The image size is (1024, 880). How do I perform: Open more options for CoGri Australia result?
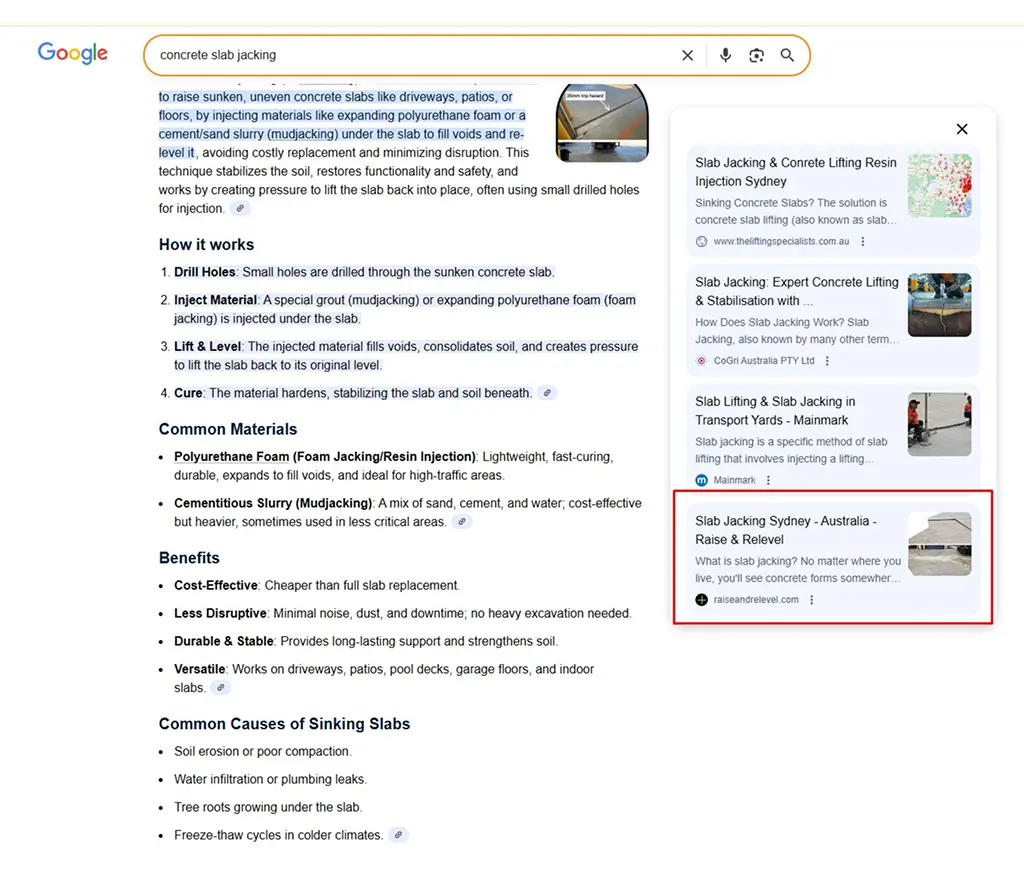pos(827,361)
